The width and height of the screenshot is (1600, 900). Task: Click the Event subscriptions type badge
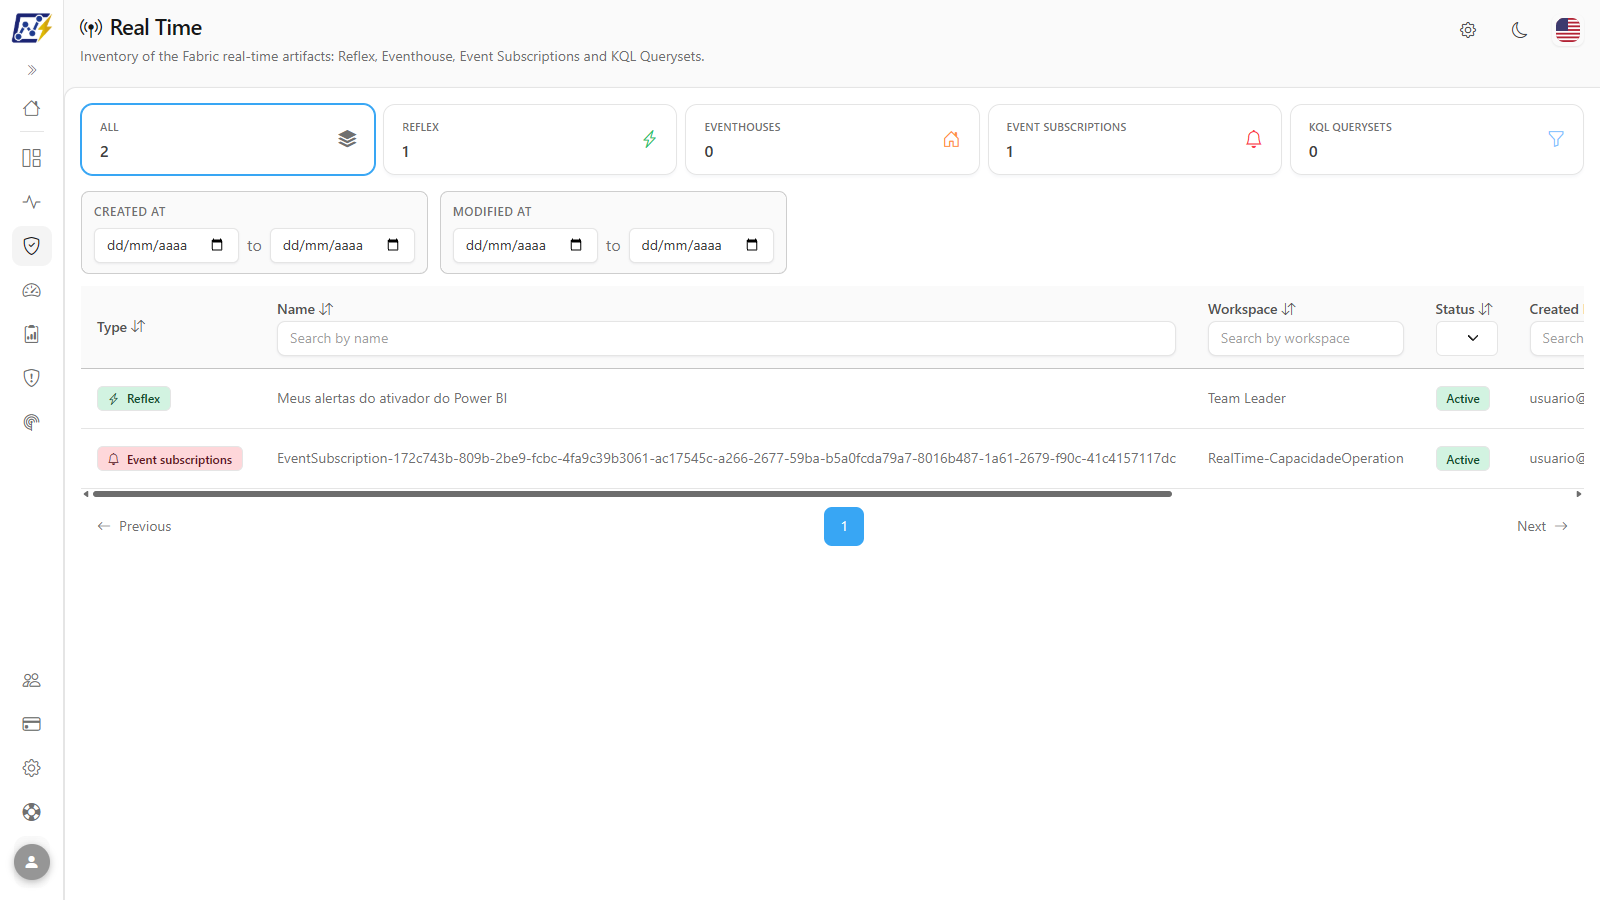click(x=170, y=459)
